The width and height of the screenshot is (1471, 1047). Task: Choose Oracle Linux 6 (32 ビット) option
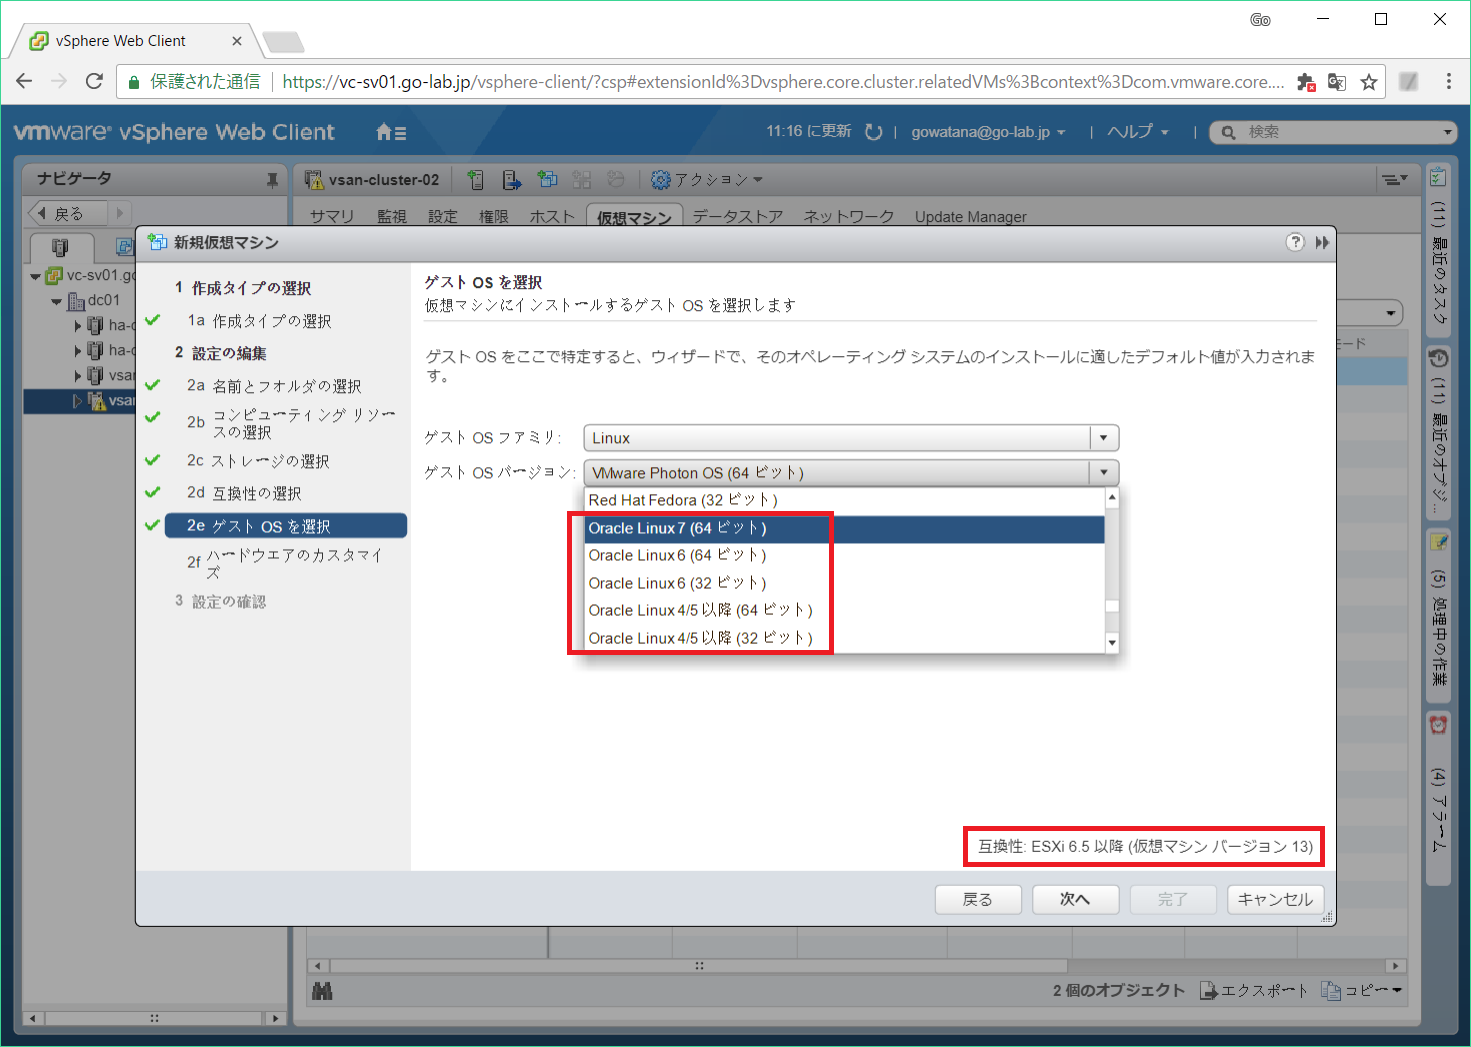(845, 583)
